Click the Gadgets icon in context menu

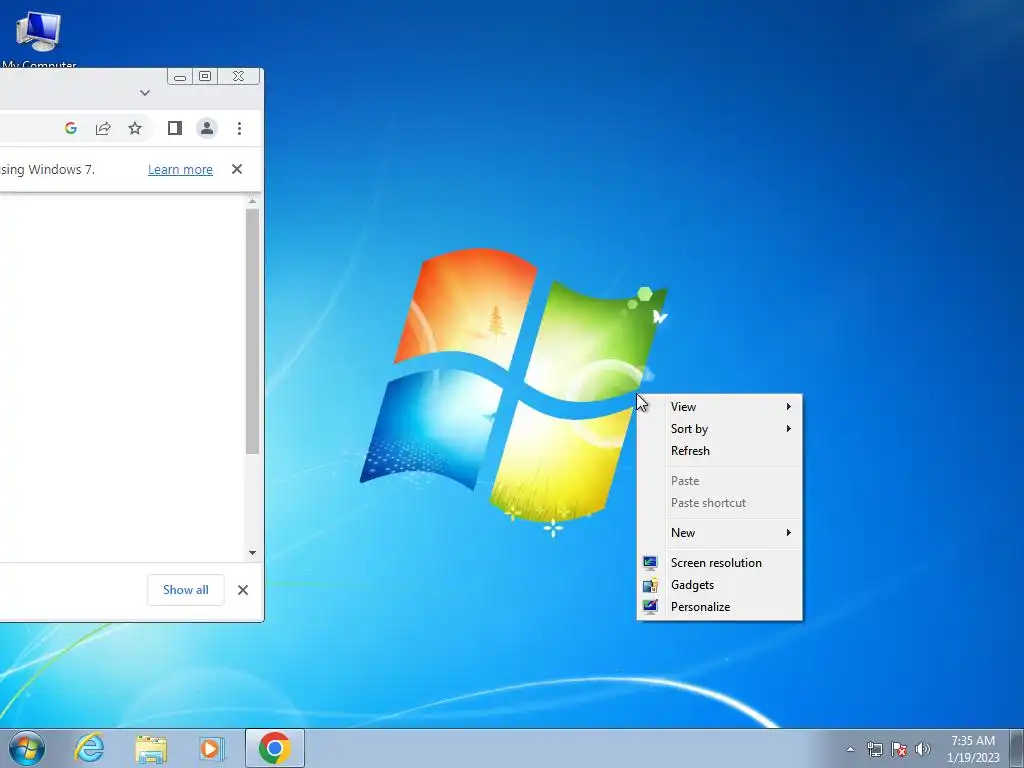(650, 584)
